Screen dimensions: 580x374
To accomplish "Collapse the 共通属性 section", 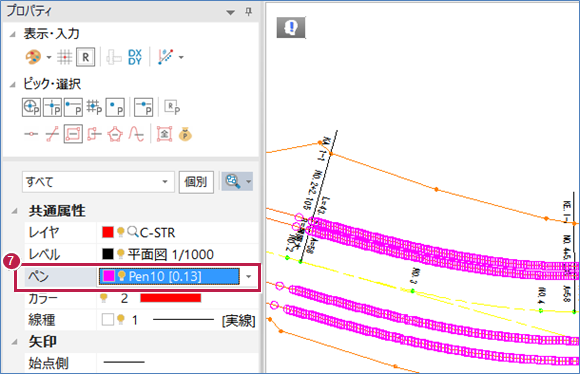I will click(x=14, y=211).
